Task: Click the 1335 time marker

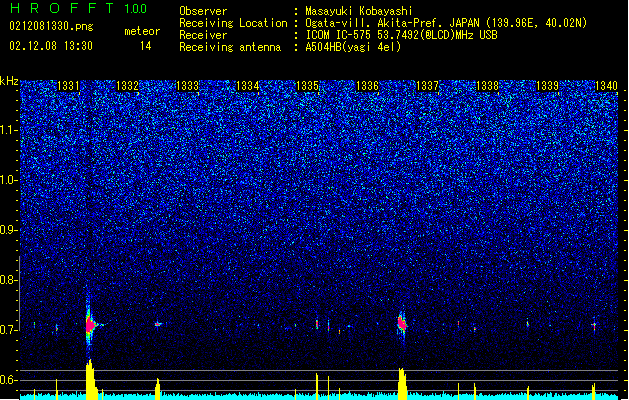Action: [307, 86]
